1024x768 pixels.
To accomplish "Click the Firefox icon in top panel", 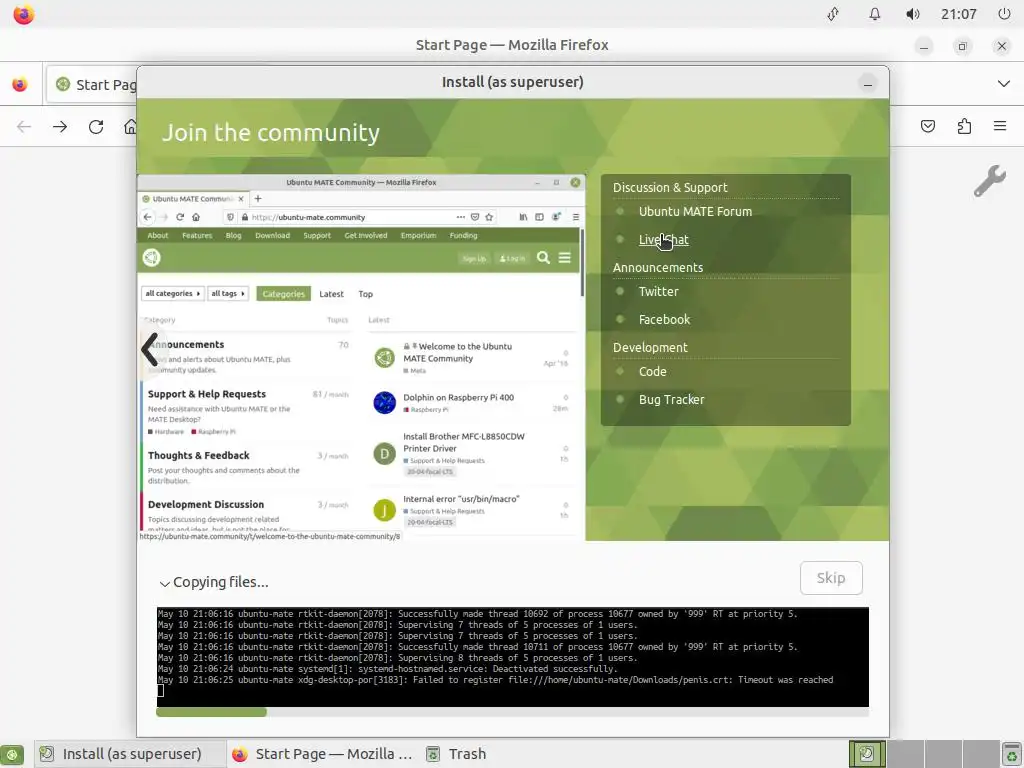I will (24, 14).
